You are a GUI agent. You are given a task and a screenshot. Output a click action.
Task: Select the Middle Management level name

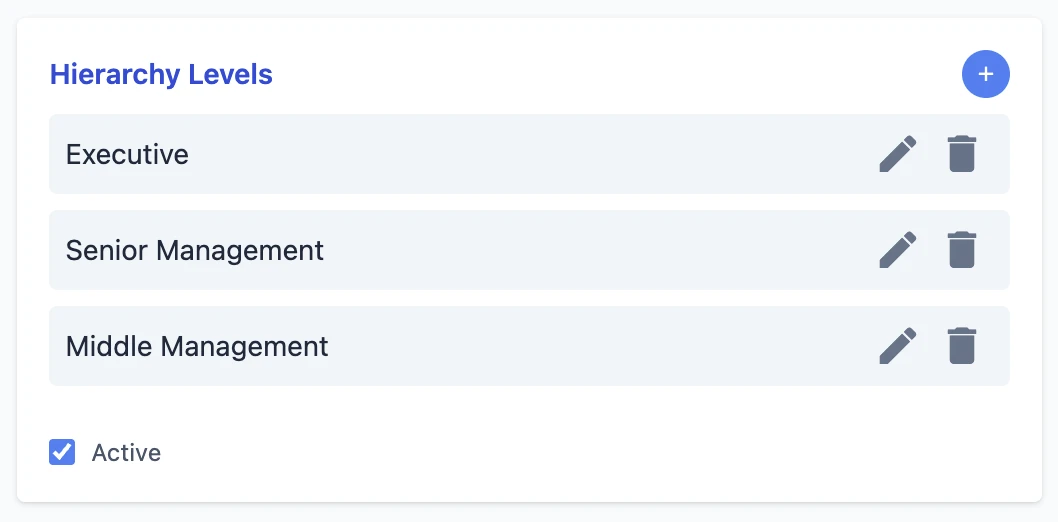click(x=197, y=347)
